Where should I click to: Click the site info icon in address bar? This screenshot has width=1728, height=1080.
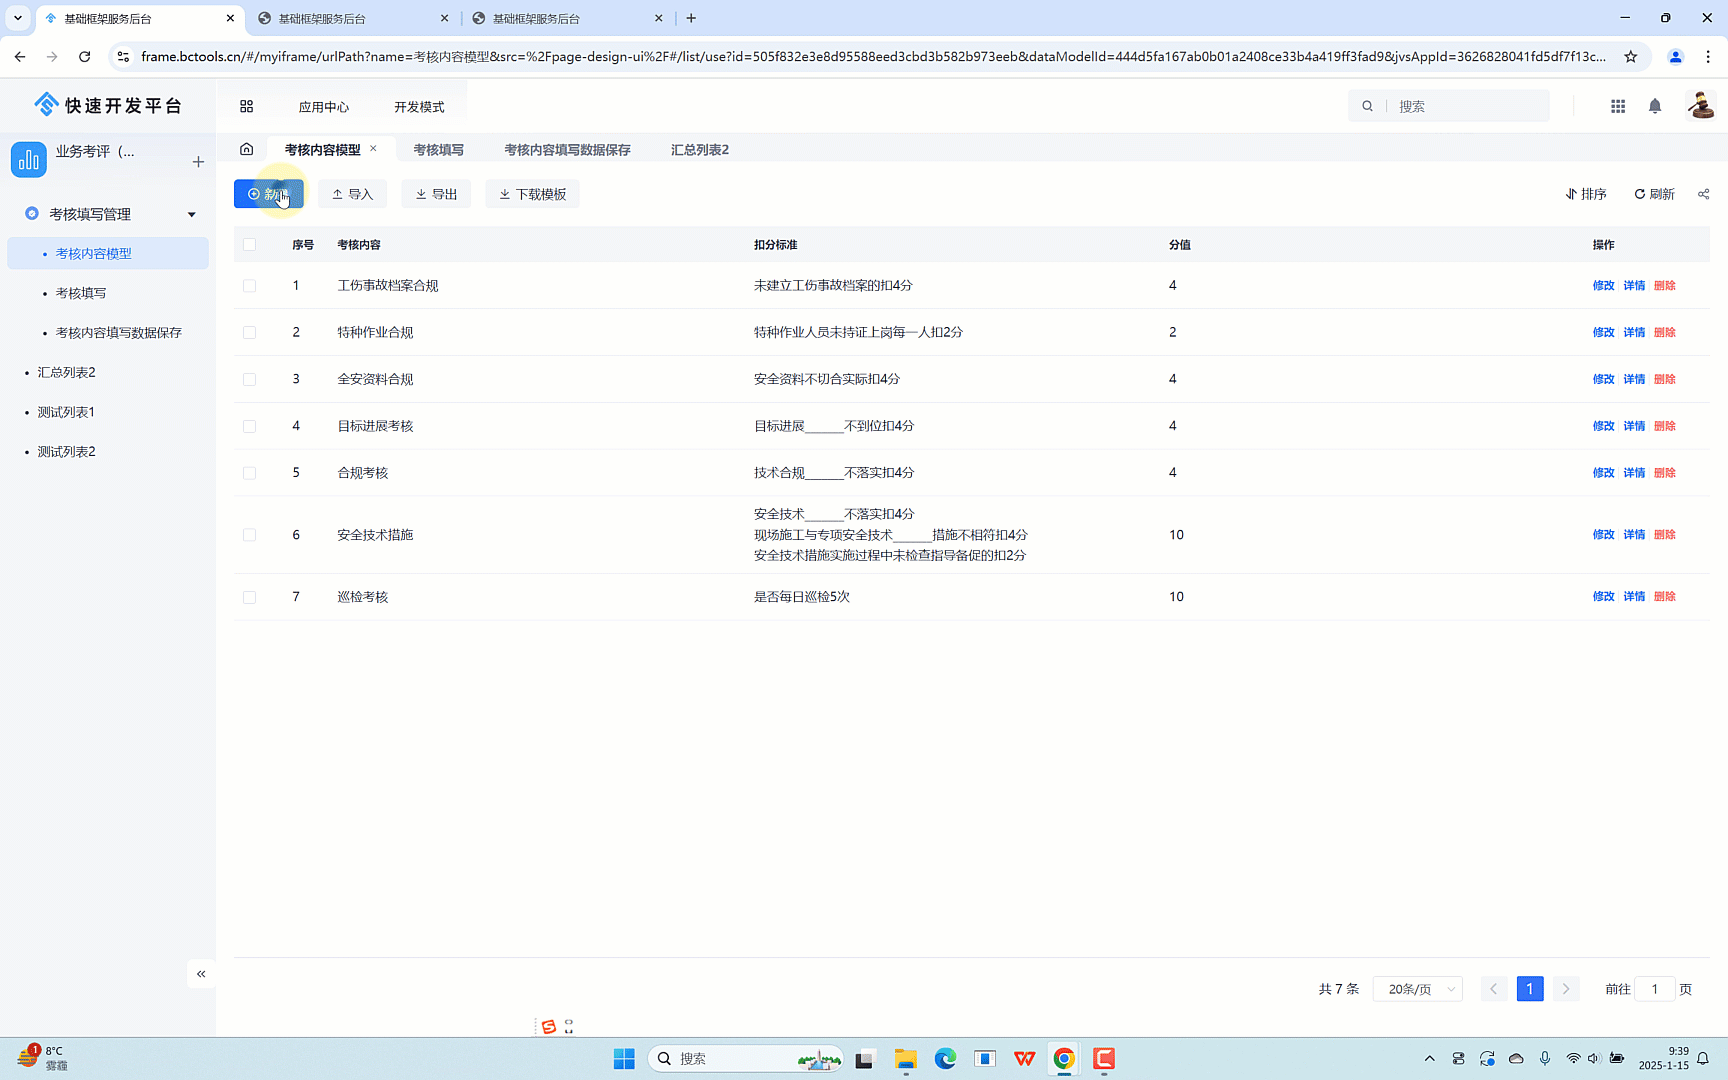(x=123, y=57)
